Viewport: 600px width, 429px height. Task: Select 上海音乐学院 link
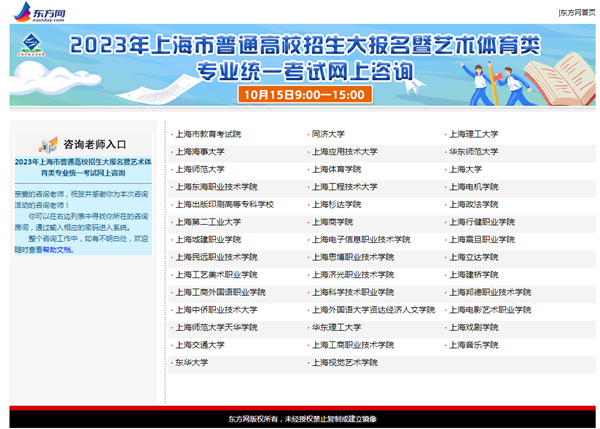(x=474, y=346)
